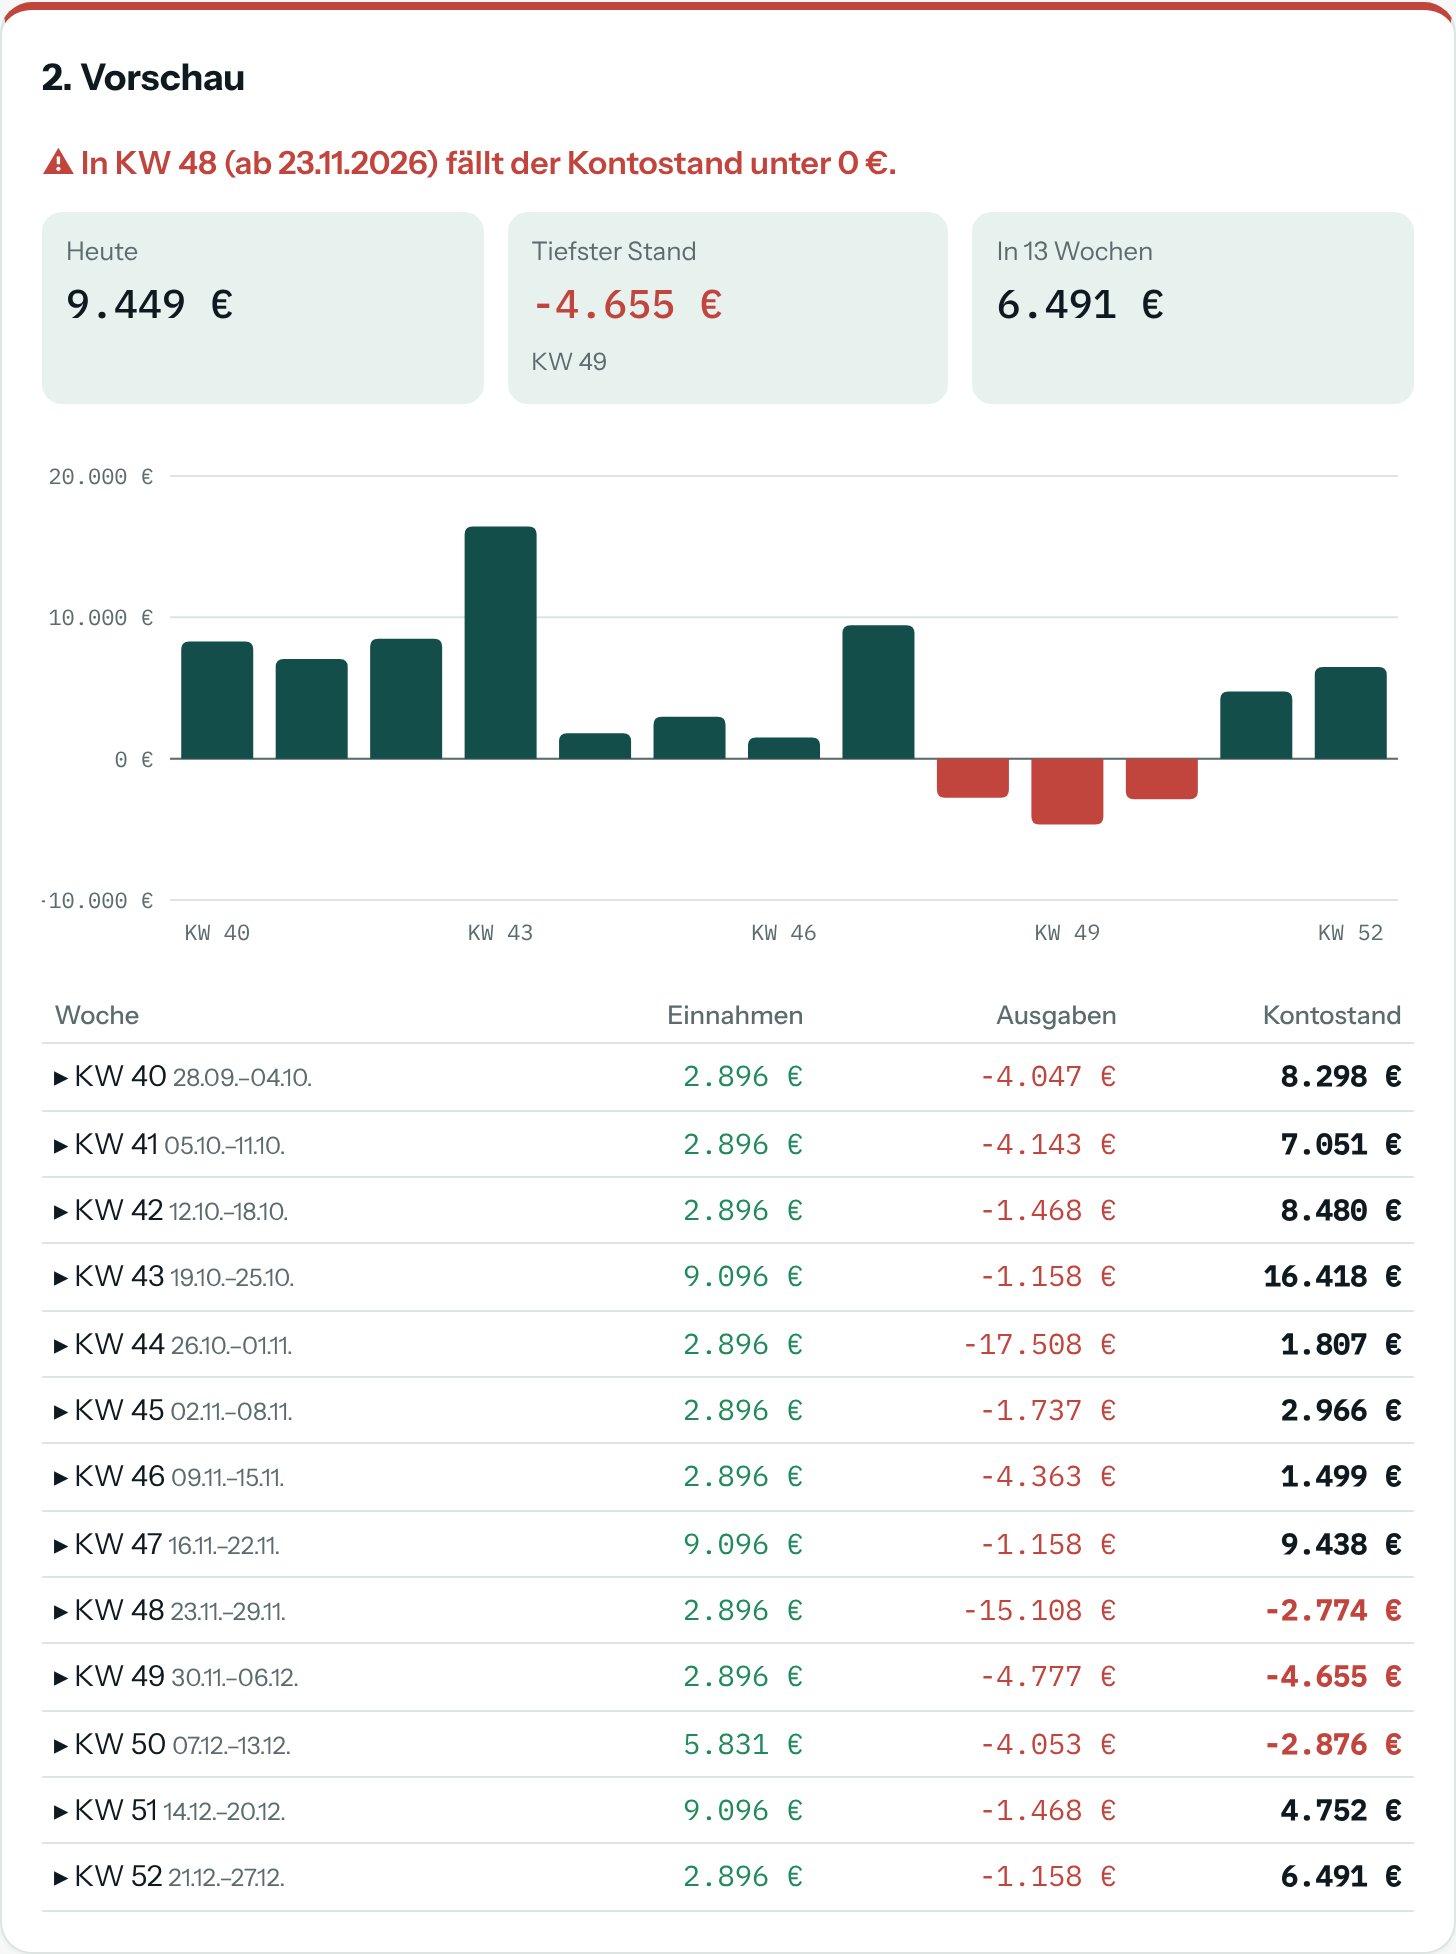This screenshot has height=1954, width=1456.
Task: Select the Heute balance card
Action: [x=263, y=308]
